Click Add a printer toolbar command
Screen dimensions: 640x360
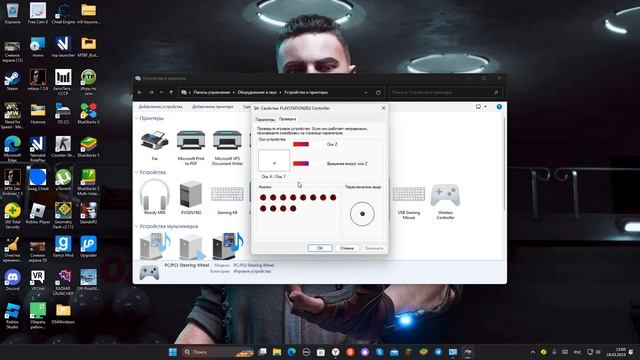pyautogui.click(x=213, y=107)
